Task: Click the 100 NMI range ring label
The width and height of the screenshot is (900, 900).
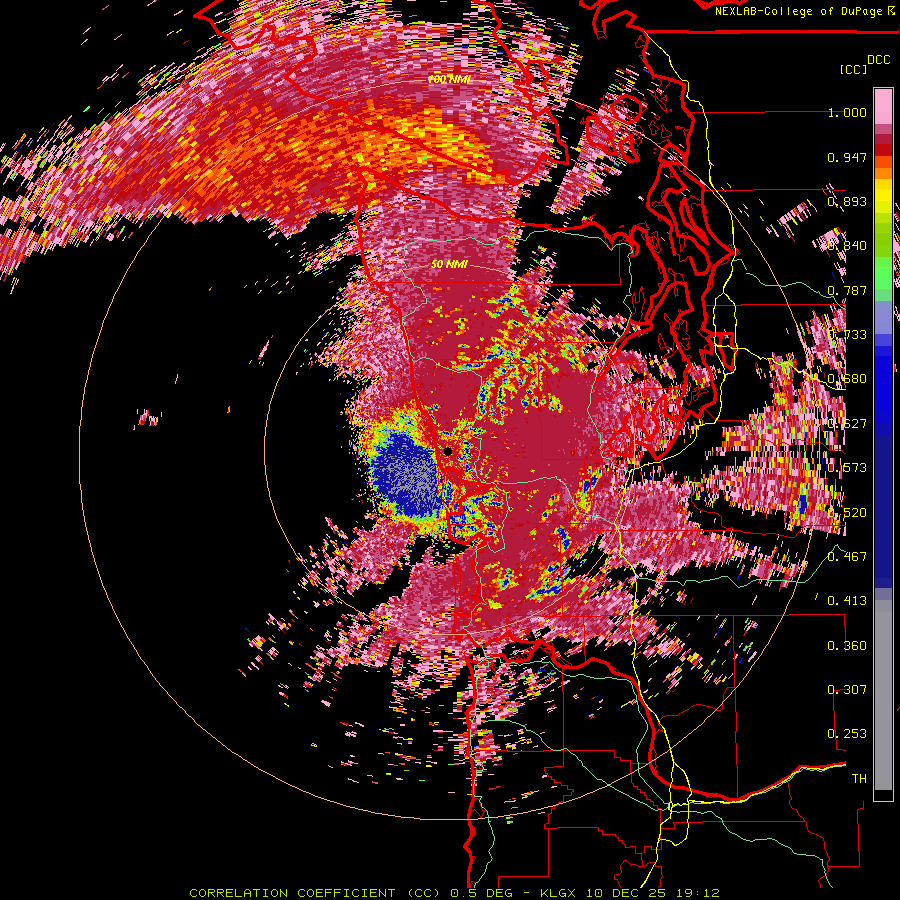Action: pyautogui.click(x=449, y=79)
